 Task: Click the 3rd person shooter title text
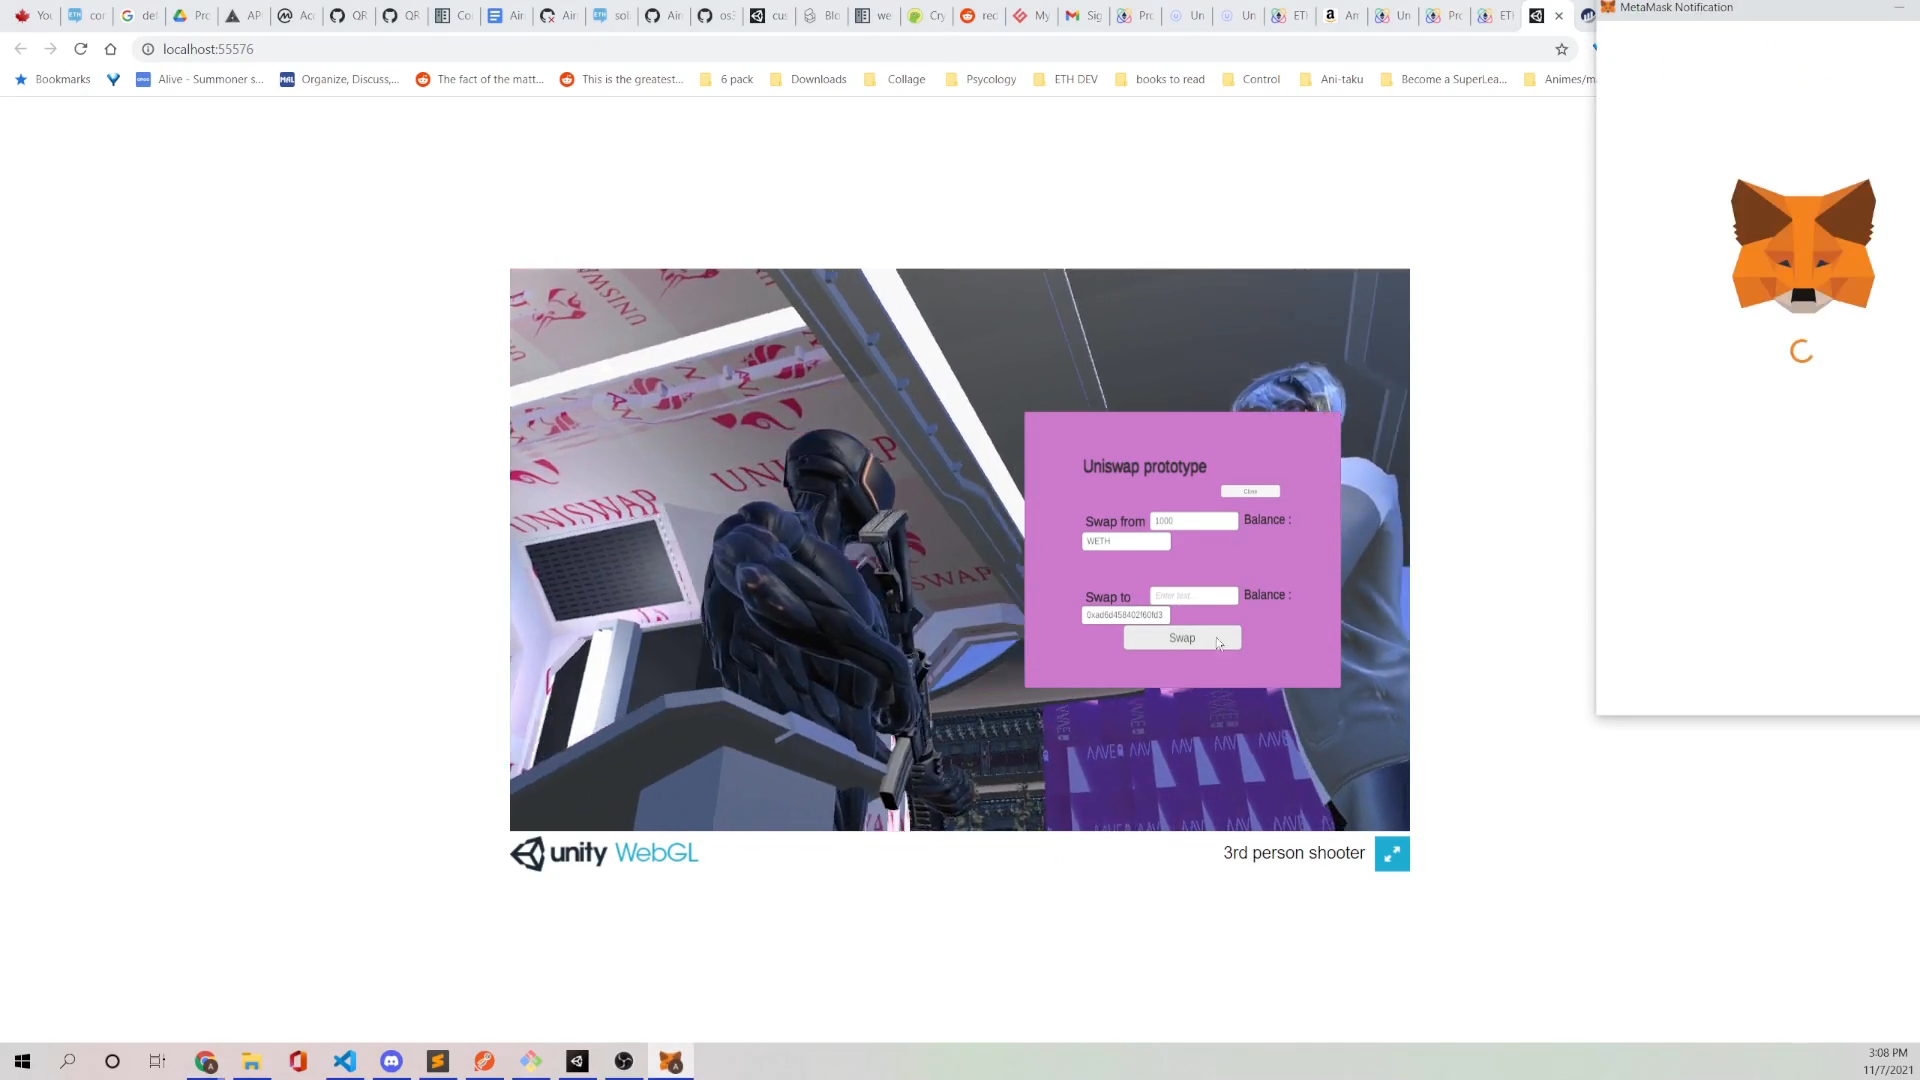1294,853
